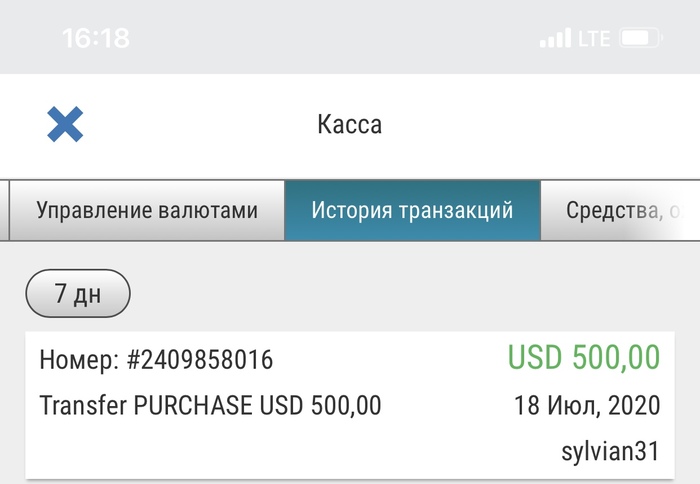Tap the Касса header title
700x484 pixels.
[350, 124]
